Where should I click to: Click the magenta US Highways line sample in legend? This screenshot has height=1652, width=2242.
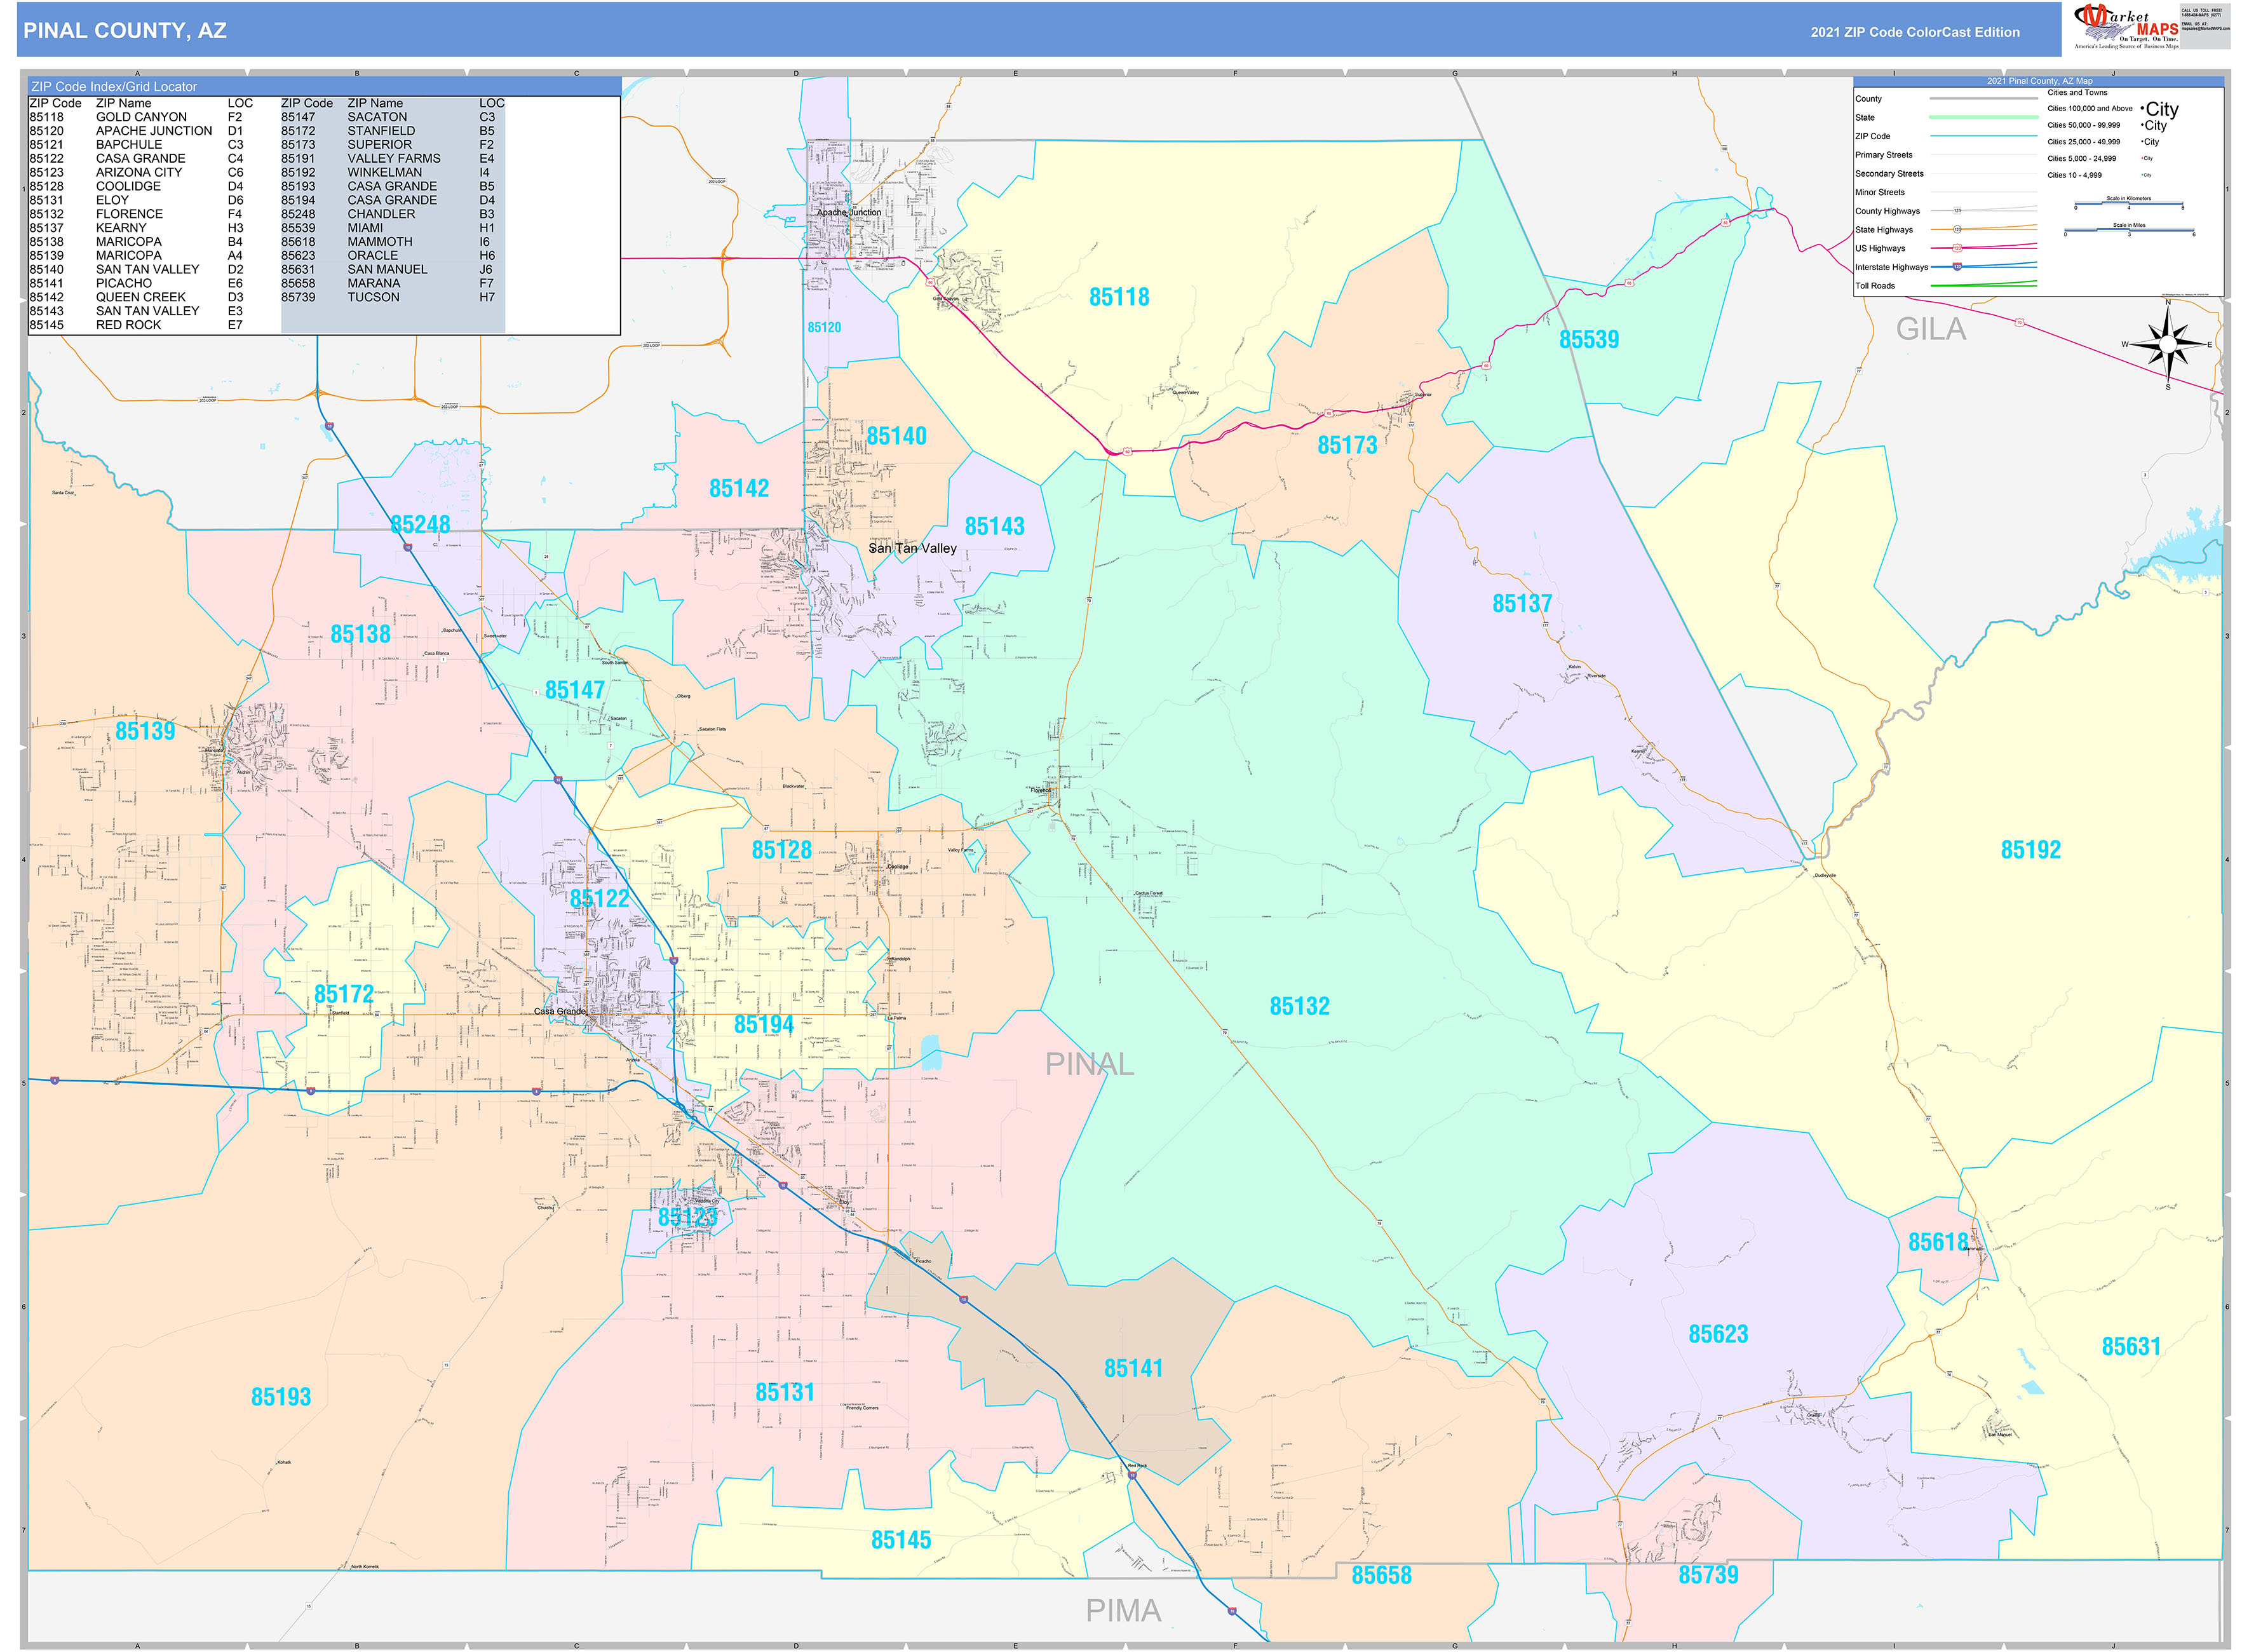1983,248
